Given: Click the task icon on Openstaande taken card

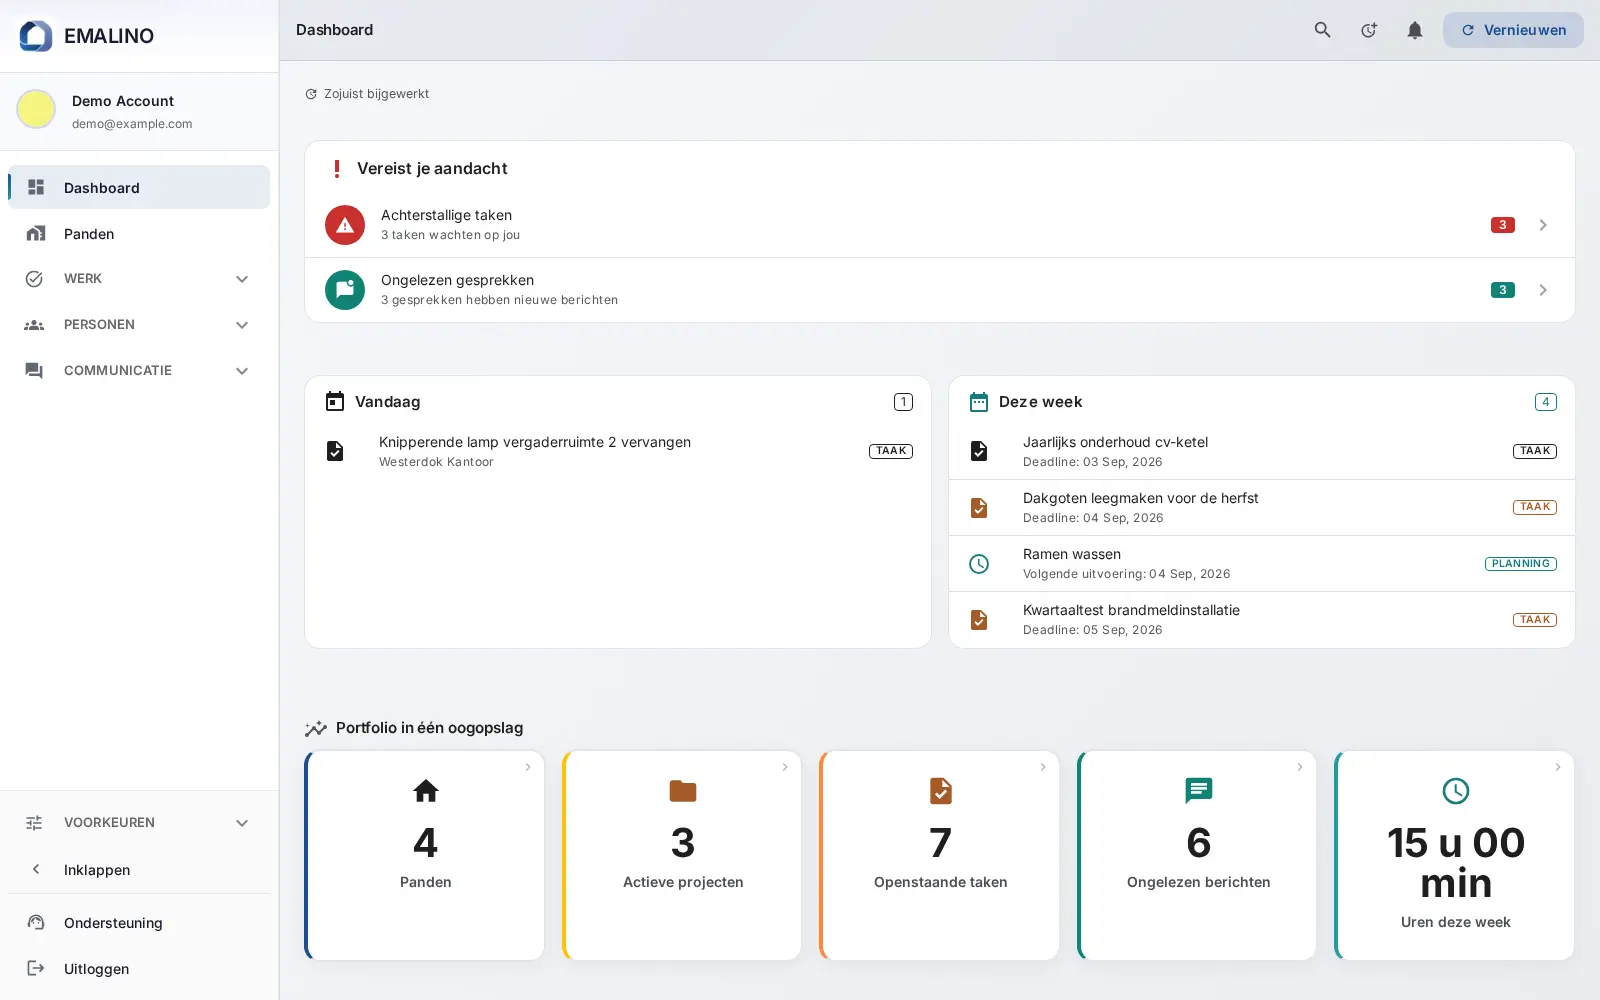Looking at the screenshot, I should pos(941,791).
